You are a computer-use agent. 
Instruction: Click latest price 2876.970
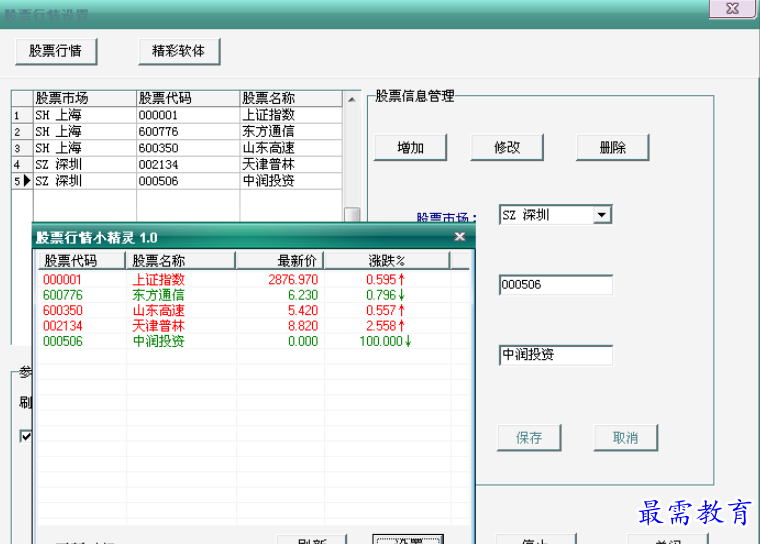[293, 280]
